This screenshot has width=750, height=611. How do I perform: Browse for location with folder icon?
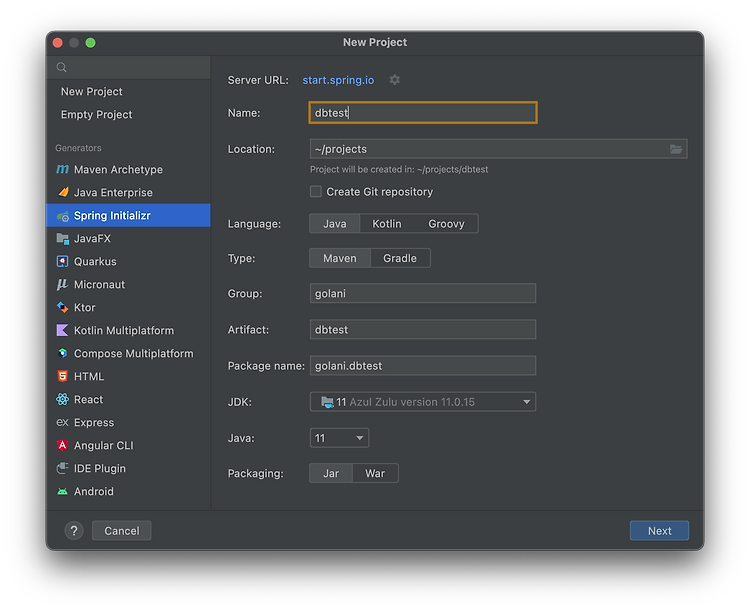pos(675,149)
